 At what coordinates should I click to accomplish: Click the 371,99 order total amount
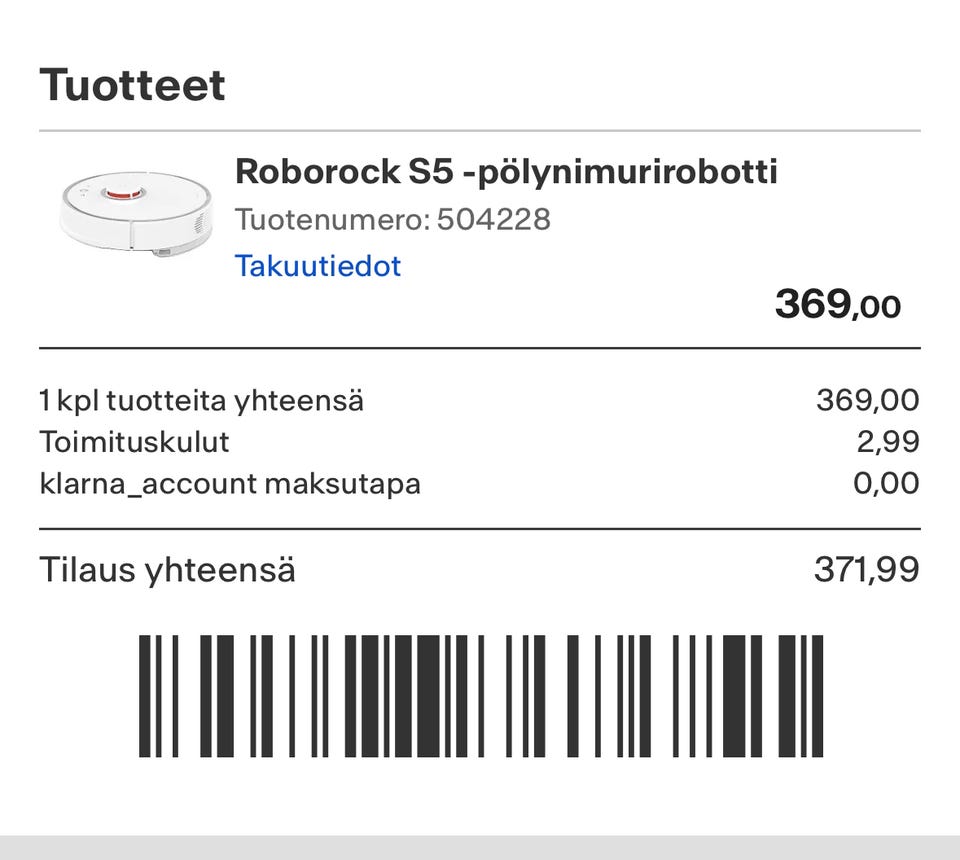[x=866, y=571]
